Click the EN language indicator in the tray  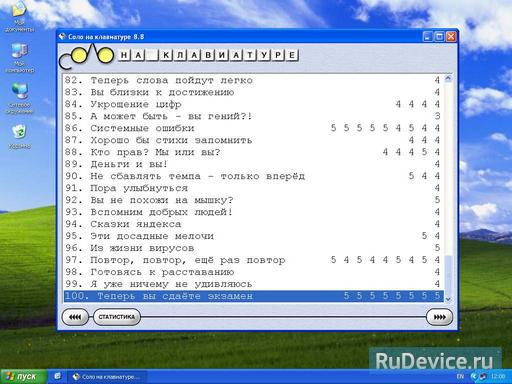click(x=460, y=376)
